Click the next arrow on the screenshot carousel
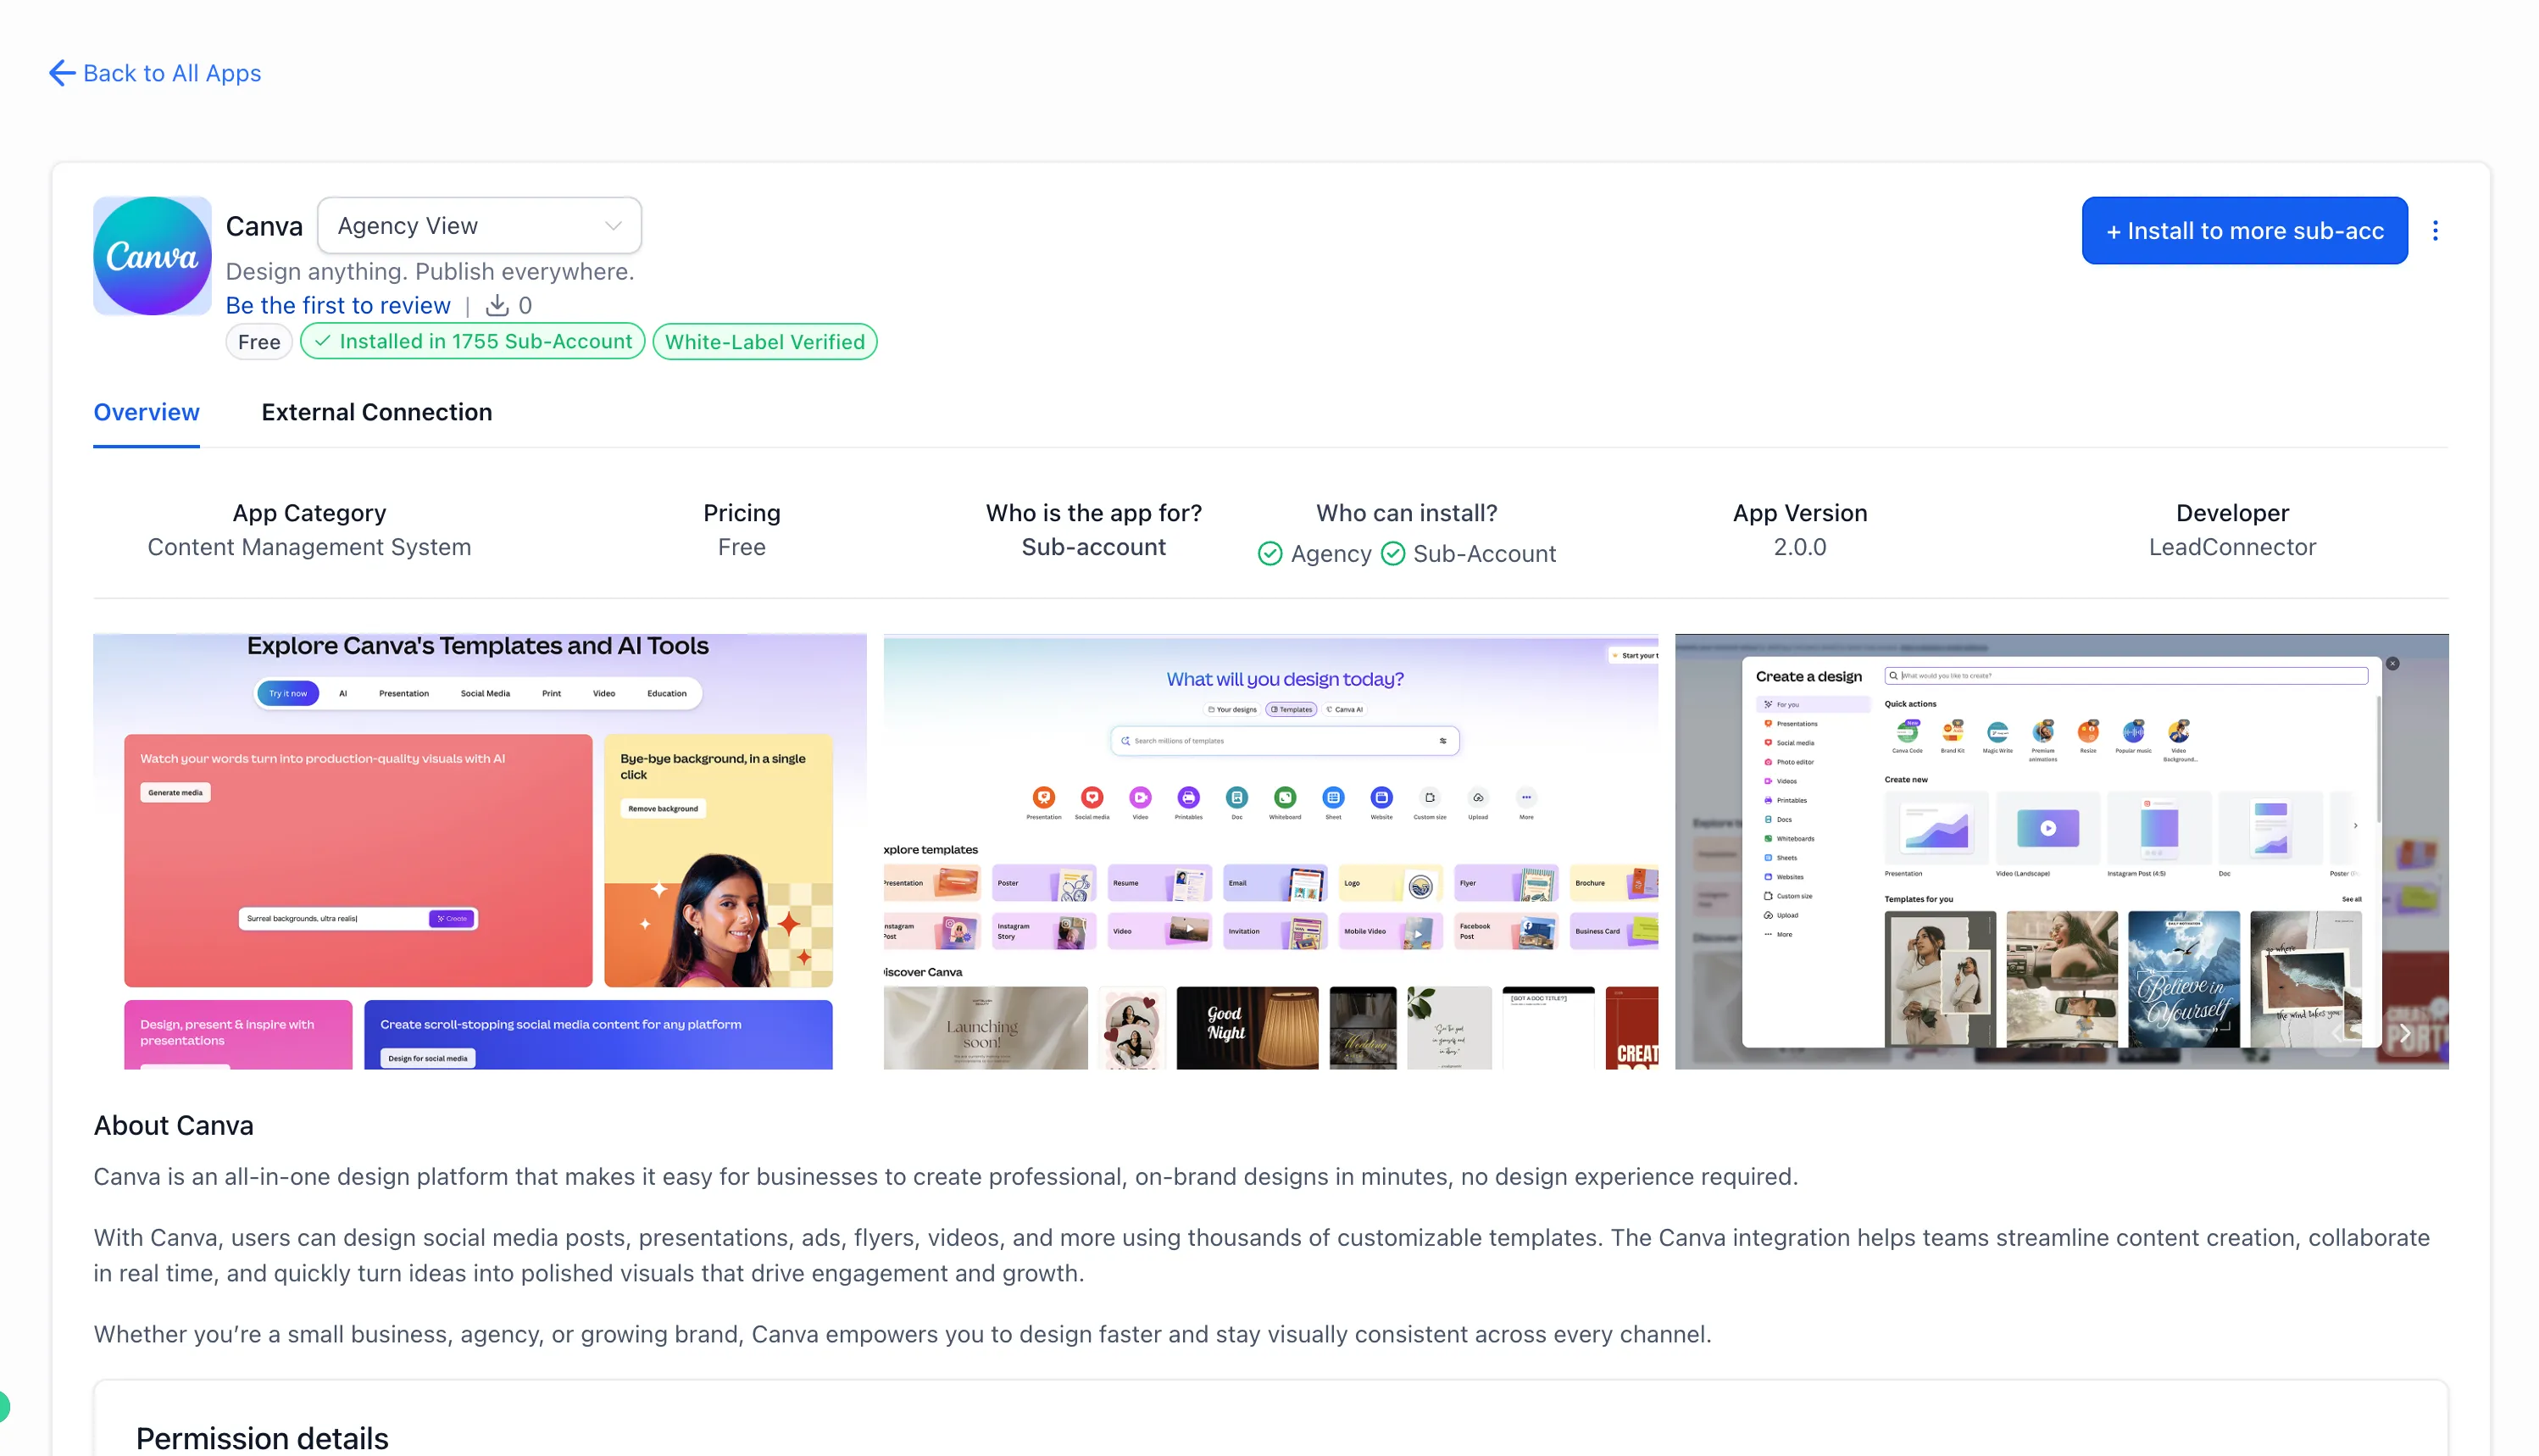The height and width of the screenshot is (1456, 2539). (x=2405, y=1033)
